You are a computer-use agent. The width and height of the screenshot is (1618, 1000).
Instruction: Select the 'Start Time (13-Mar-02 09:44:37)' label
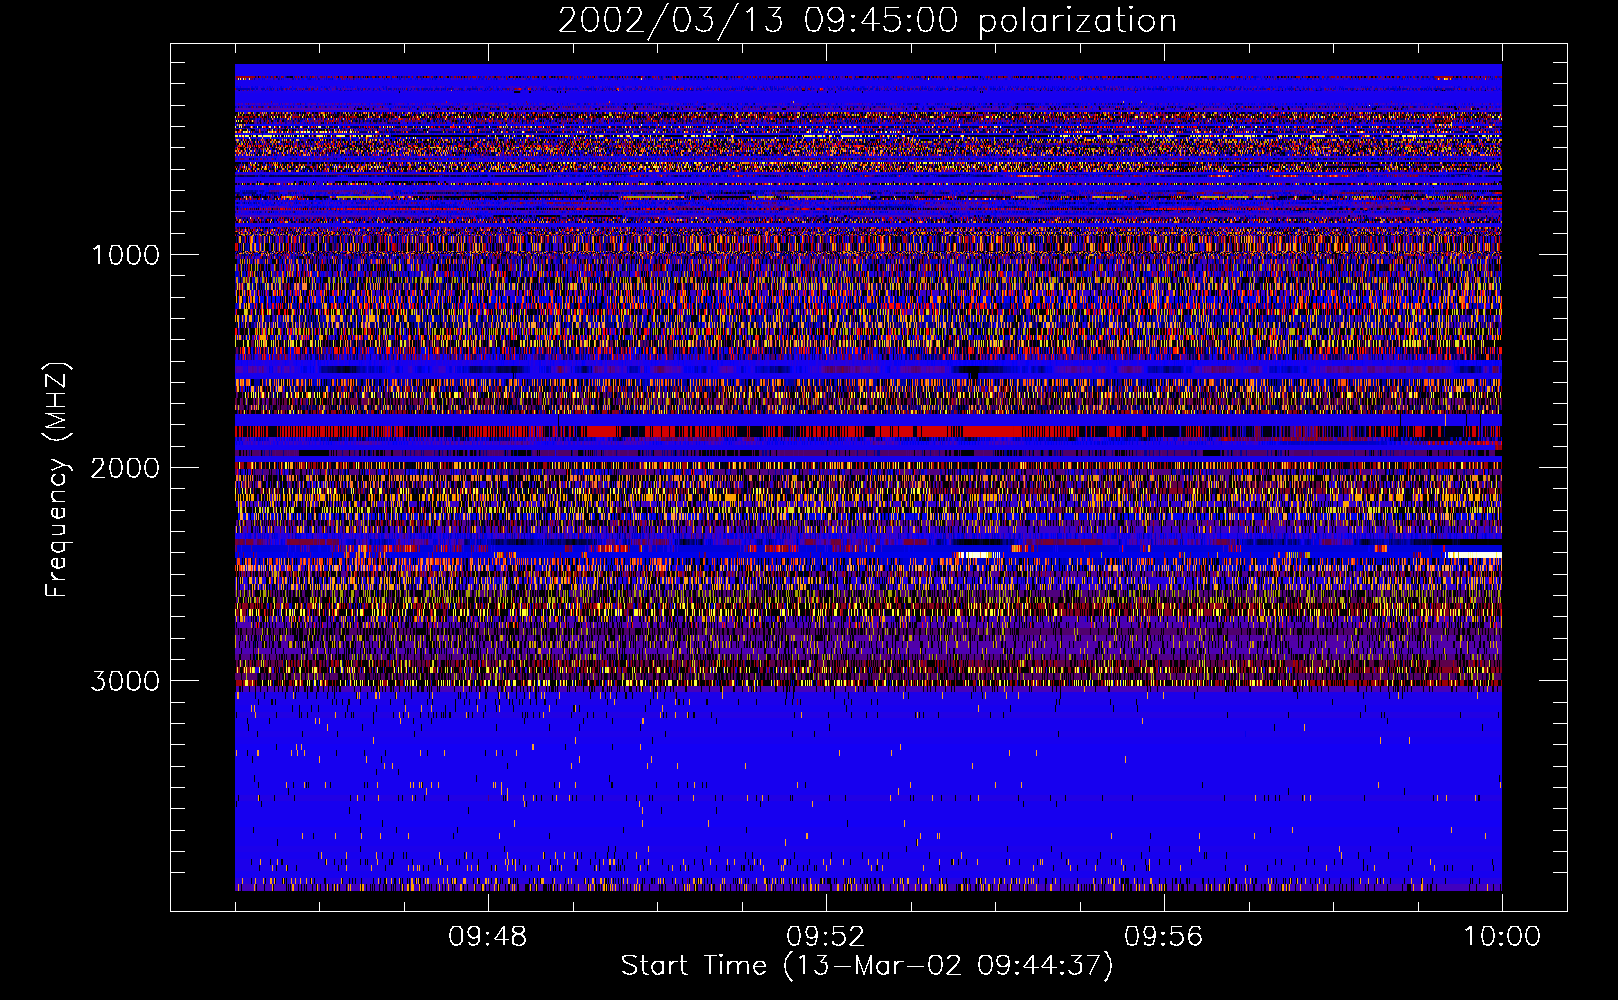click(867, 966)
